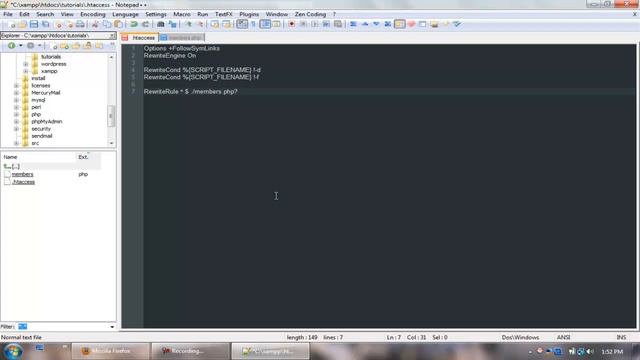
Task: Toggle show all characters pilcrow icon
Action: pyautogui.click(x=253, y=24)
